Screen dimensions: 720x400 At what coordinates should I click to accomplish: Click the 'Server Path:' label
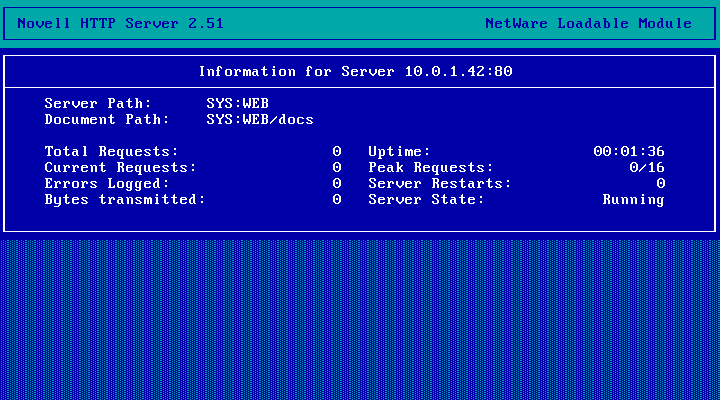pyautogui.click(x=98, y=104)
